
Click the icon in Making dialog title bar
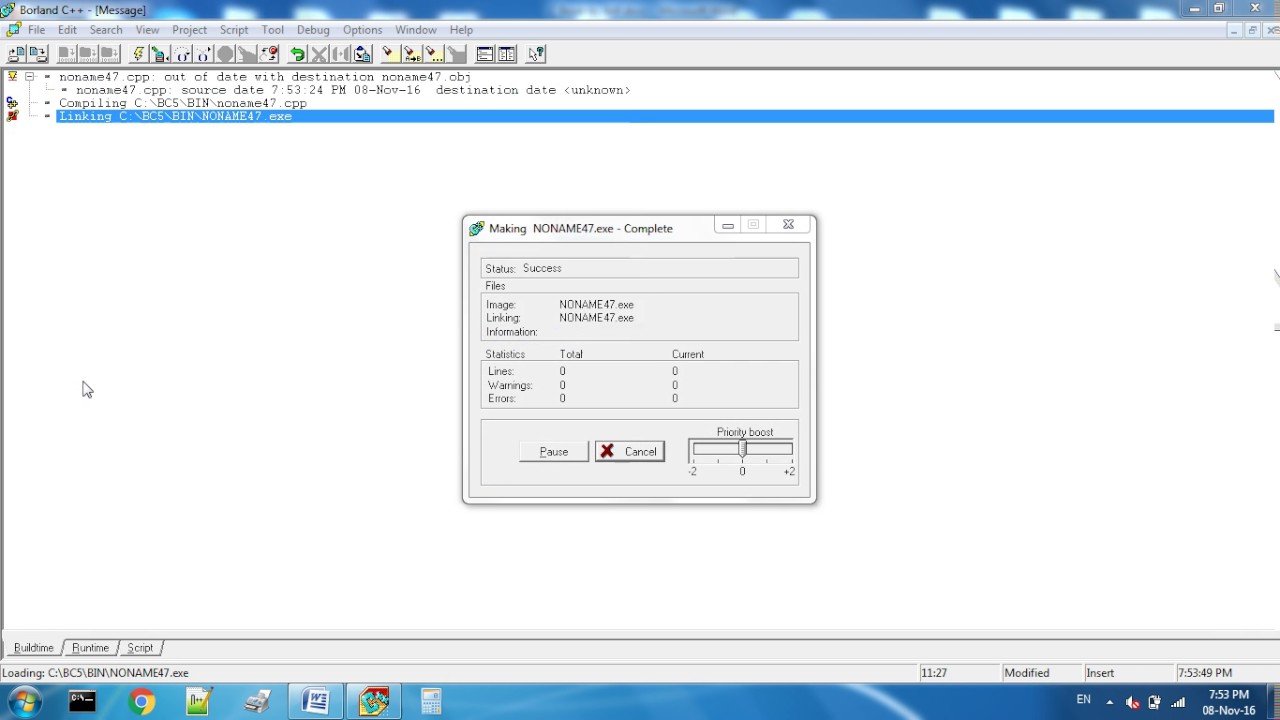pos(477,228)
